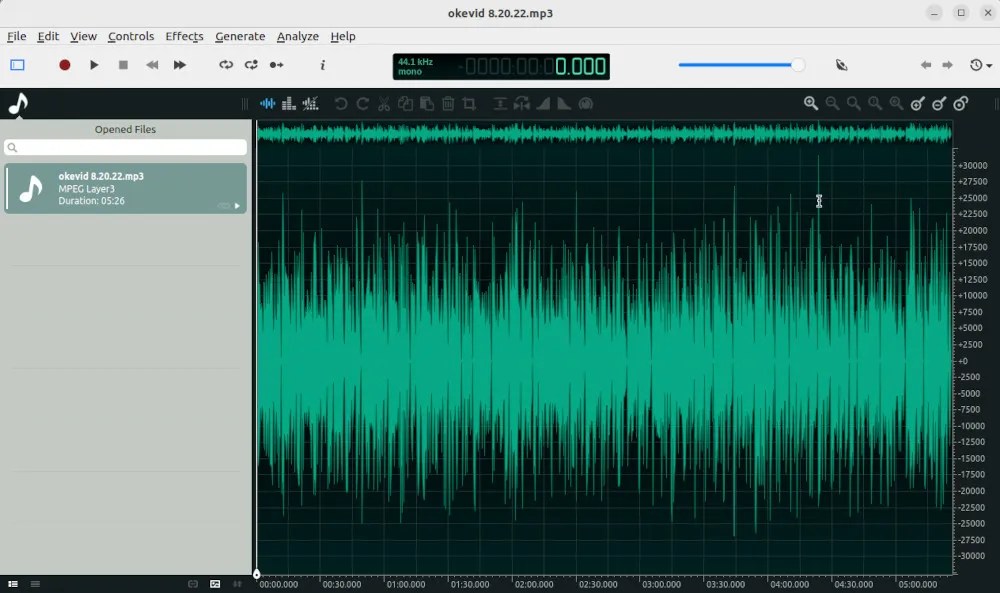
Task: Expand okevid 8.20.22.mp3 file details
Action: [x=237, y=204]
